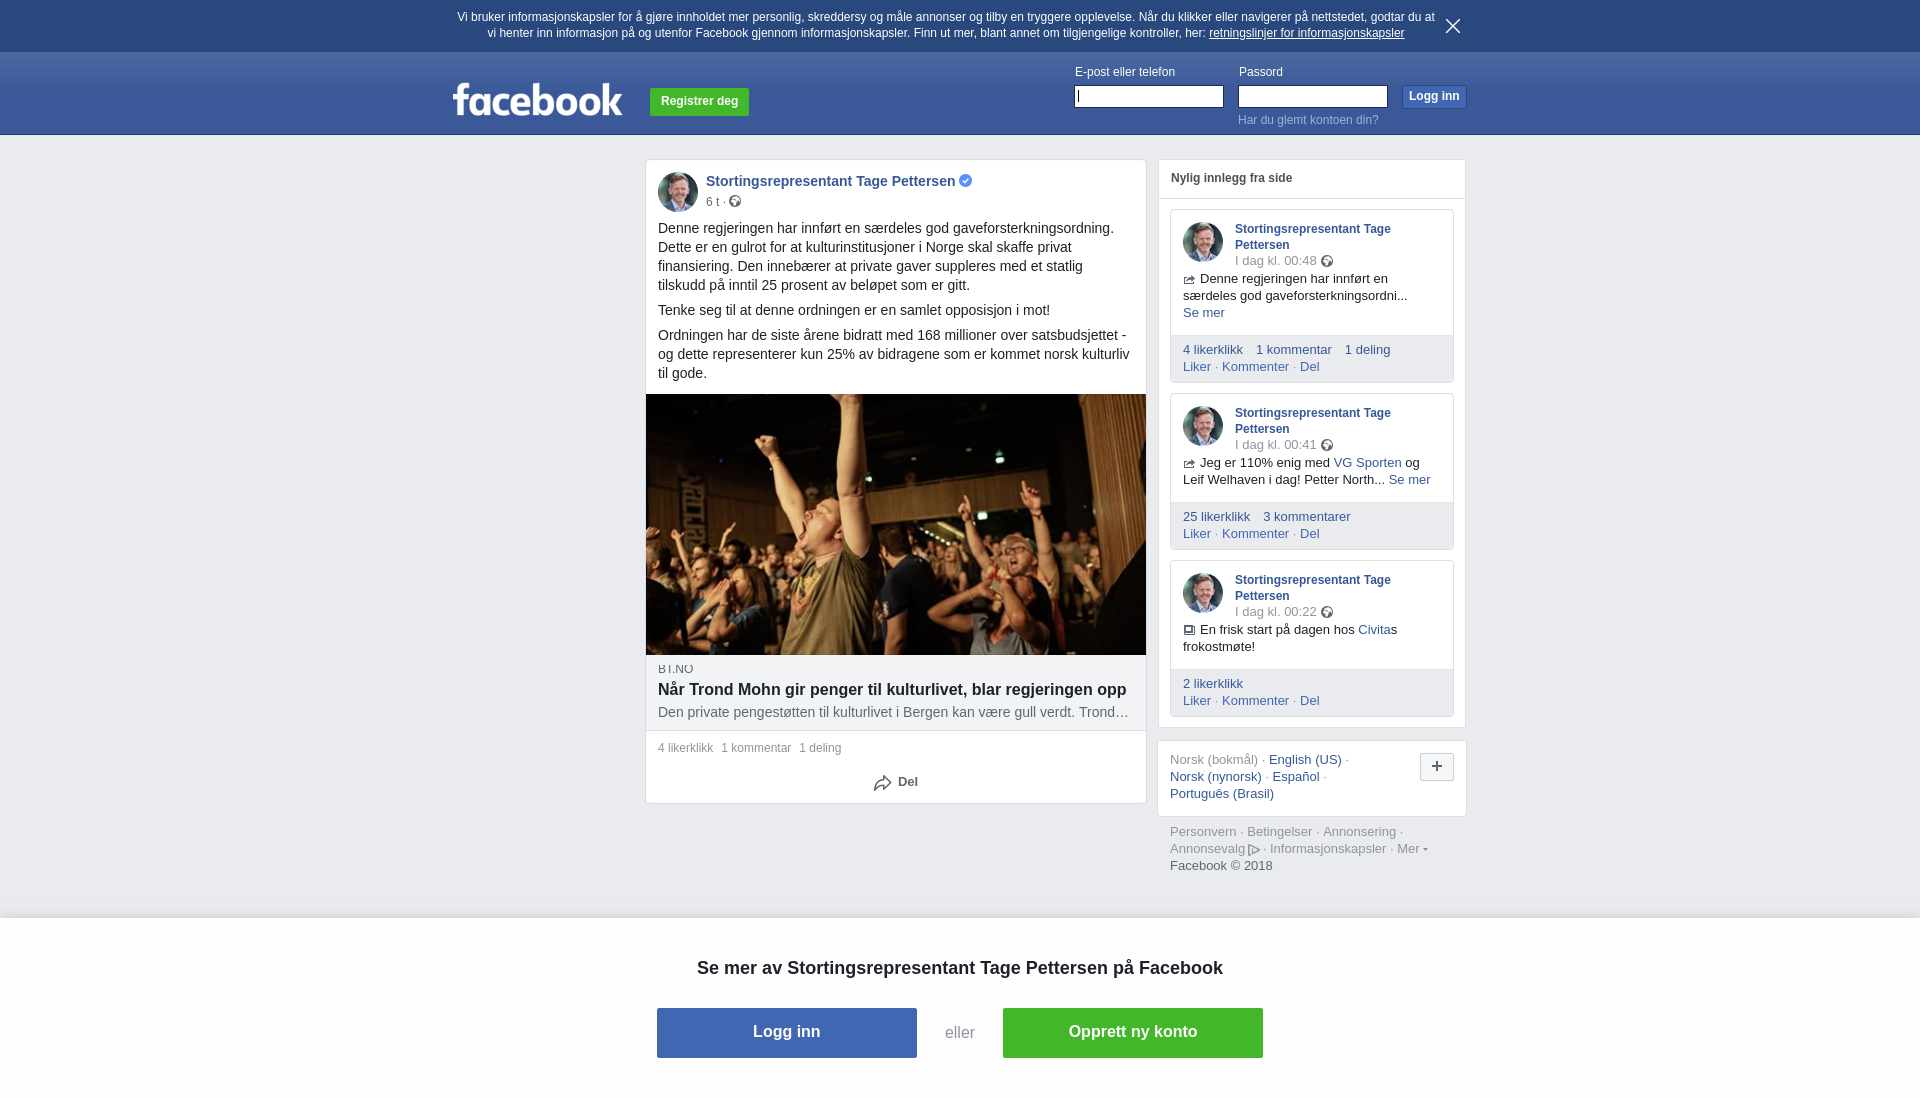Click the Facebook logo

pos(537,99)
